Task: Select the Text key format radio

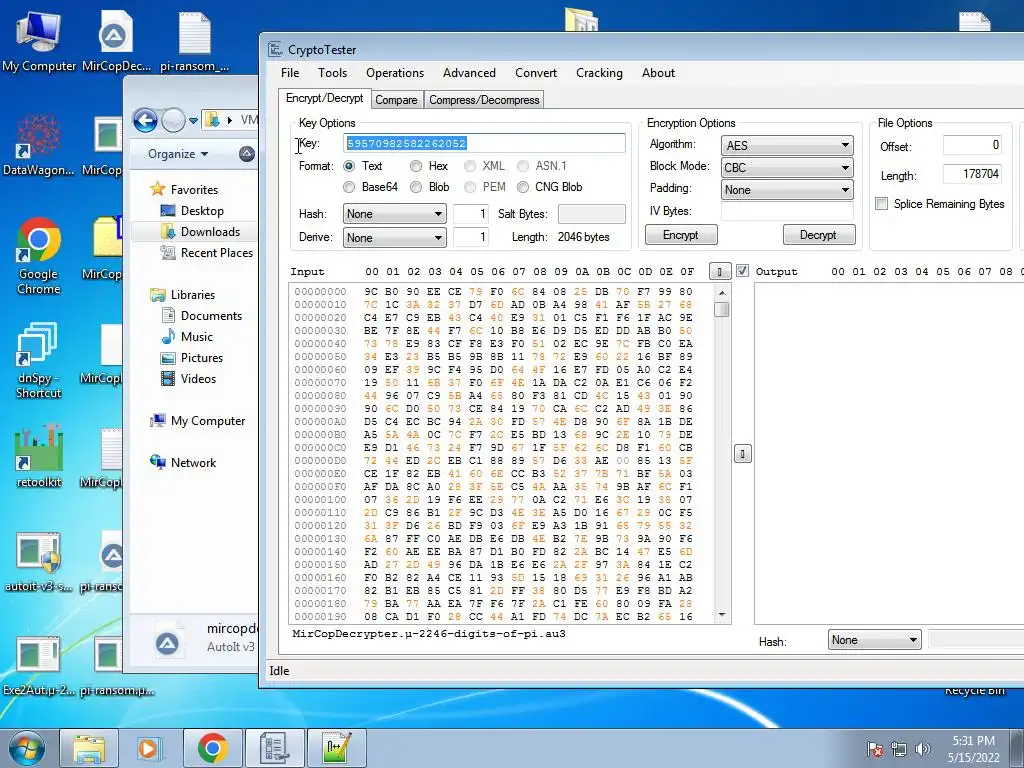Action: click(x=349, y=166)
